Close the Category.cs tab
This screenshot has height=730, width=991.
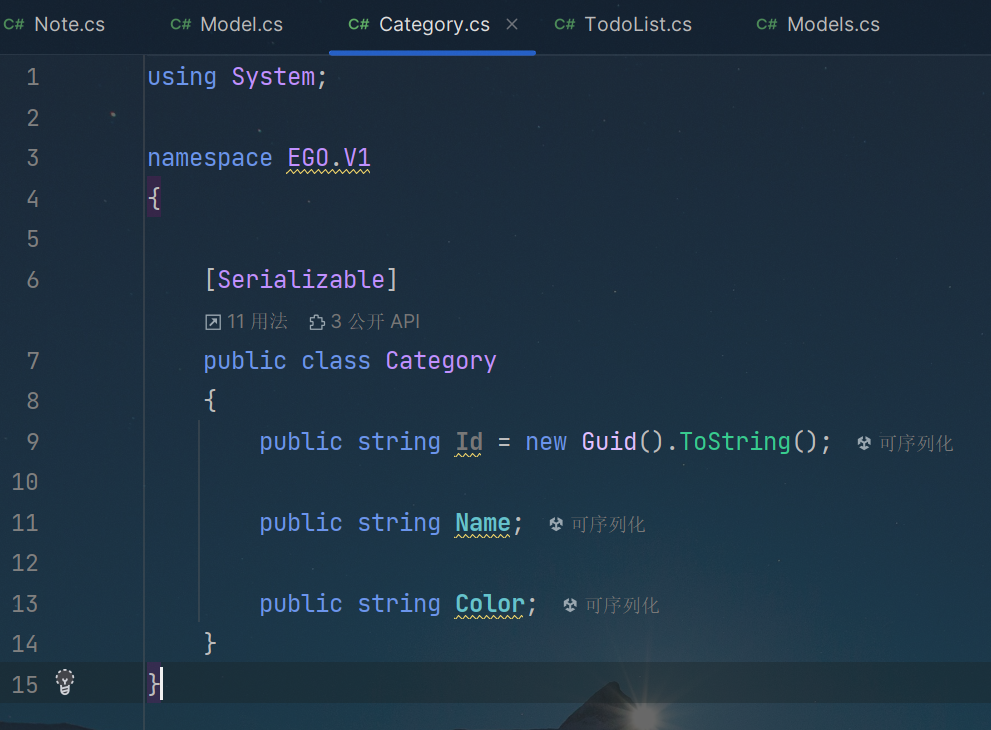point(512,24)
